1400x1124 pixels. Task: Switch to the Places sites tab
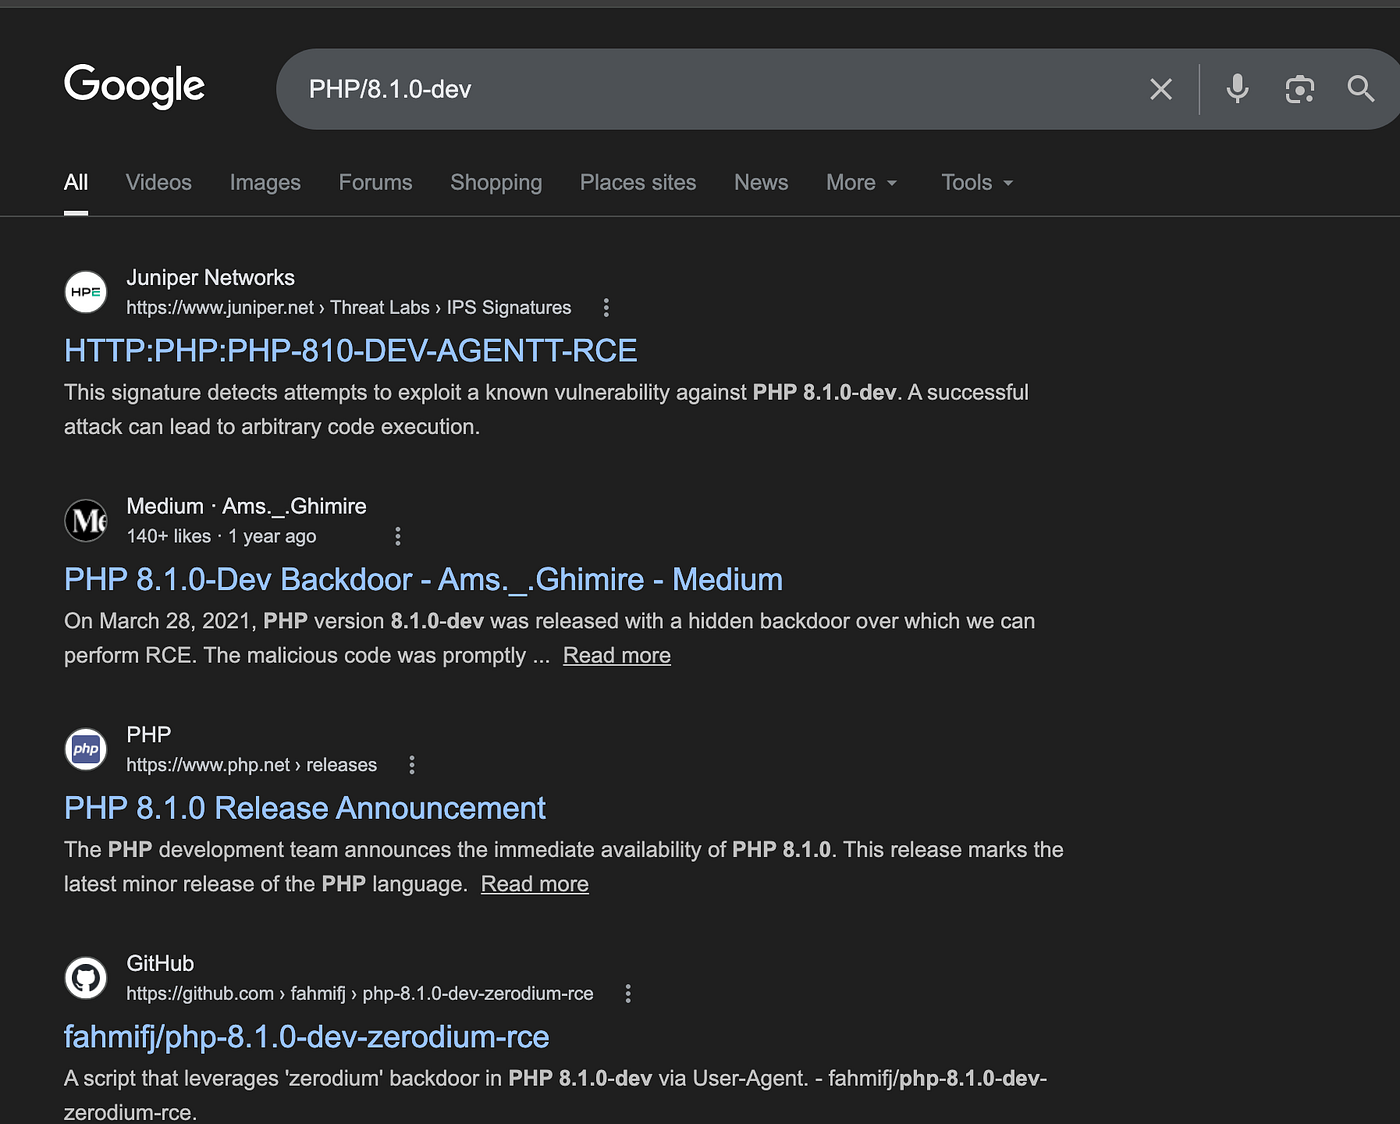638,183
